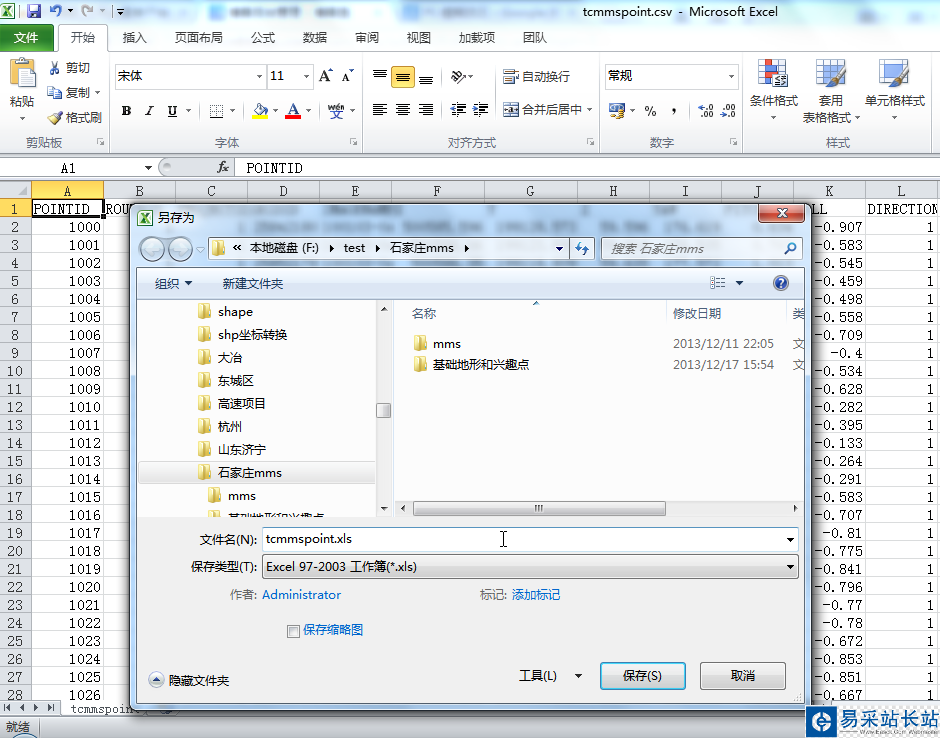Open the Organize menu in dialog
Viewport: 940px width, 738px height.
(x=173, y=284)
